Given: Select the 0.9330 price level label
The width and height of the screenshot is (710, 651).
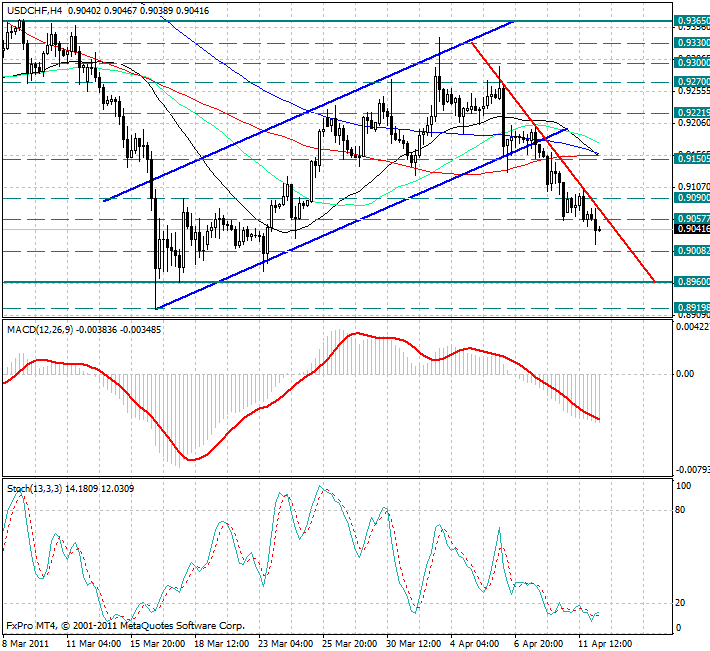Looking at the screenshot, I should click(692, 43).
